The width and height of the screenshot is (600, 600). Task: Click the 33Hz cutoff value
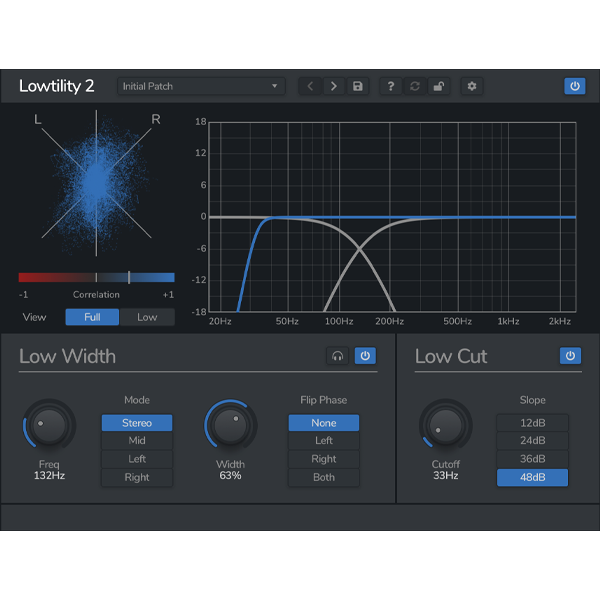446,476
